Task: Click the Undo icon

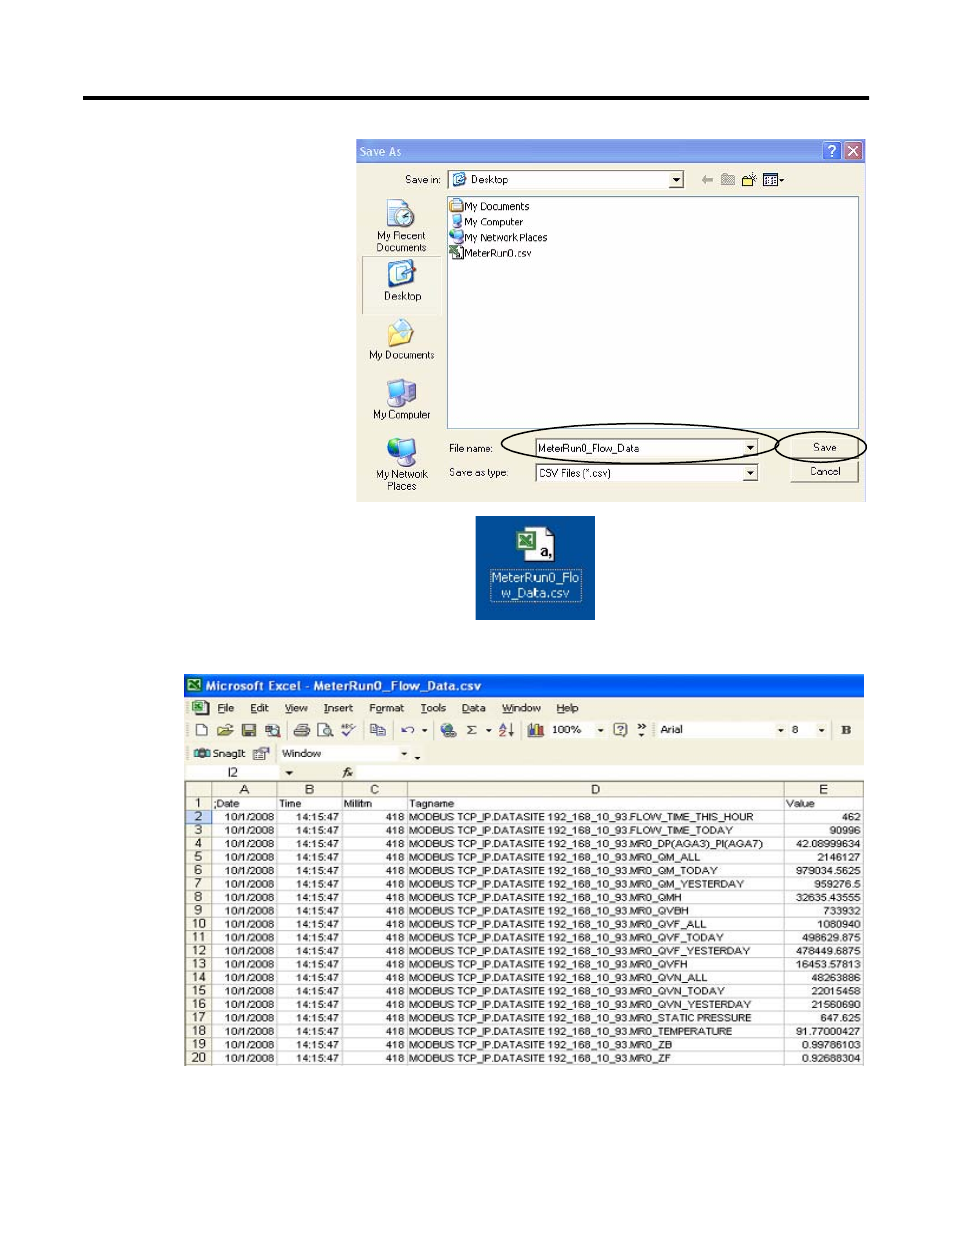Action: click(x=407, y=730)
